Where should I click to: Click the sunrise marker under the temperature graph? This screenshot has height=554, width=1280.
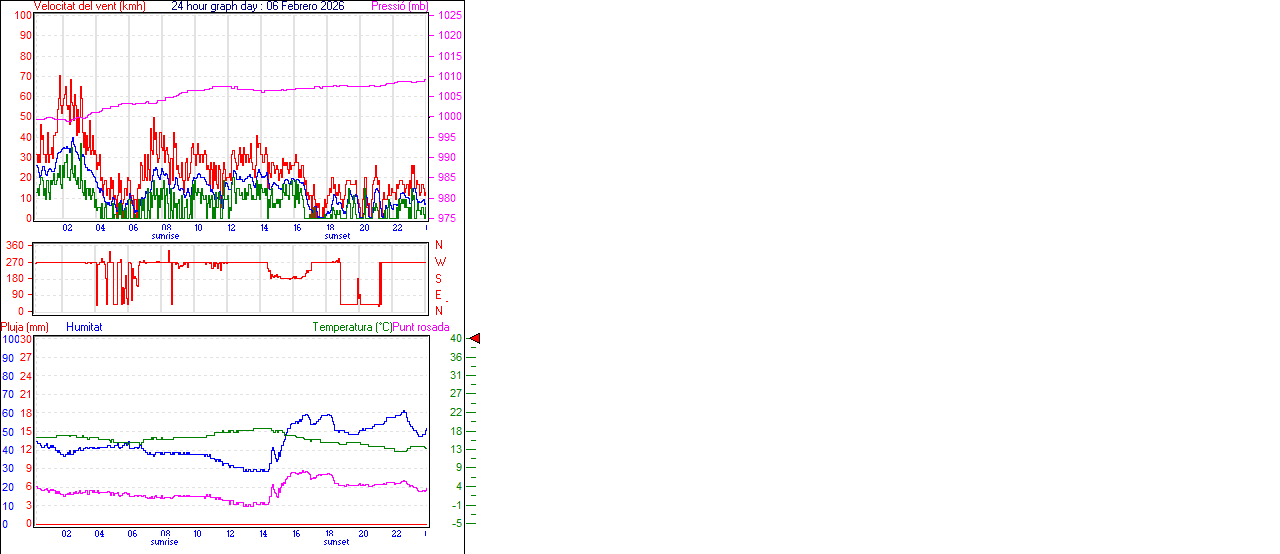pos(166,542)
